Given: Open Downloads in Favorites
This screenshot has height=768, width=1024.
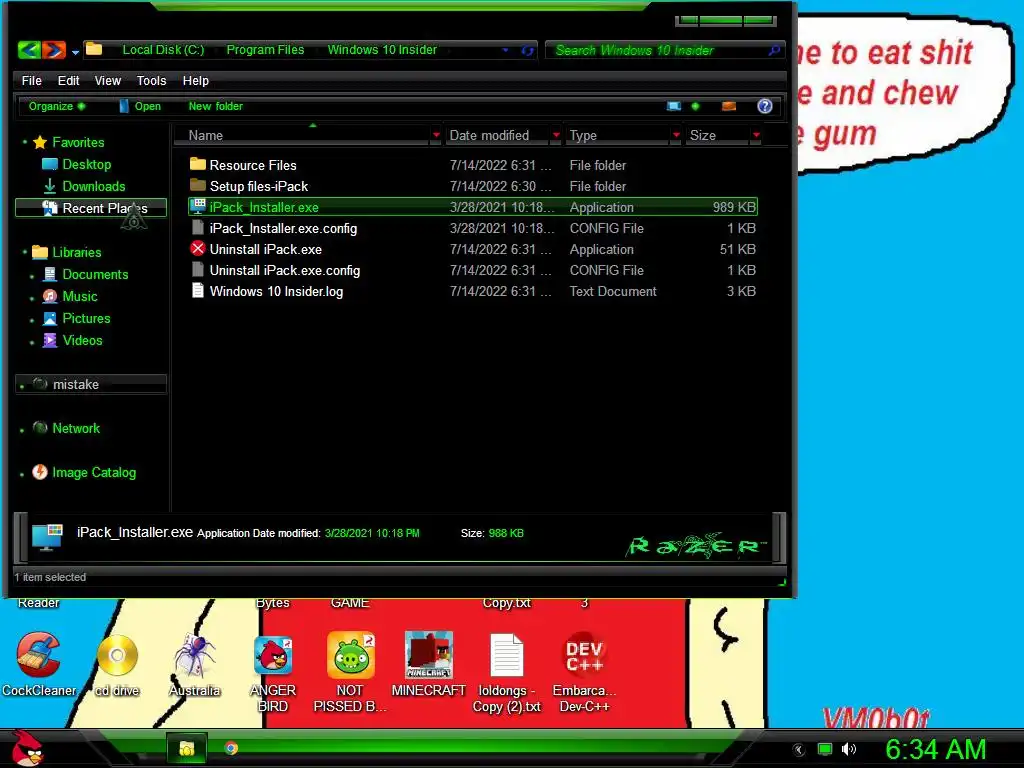Looking at the screenshot, I should coord(84,186).
